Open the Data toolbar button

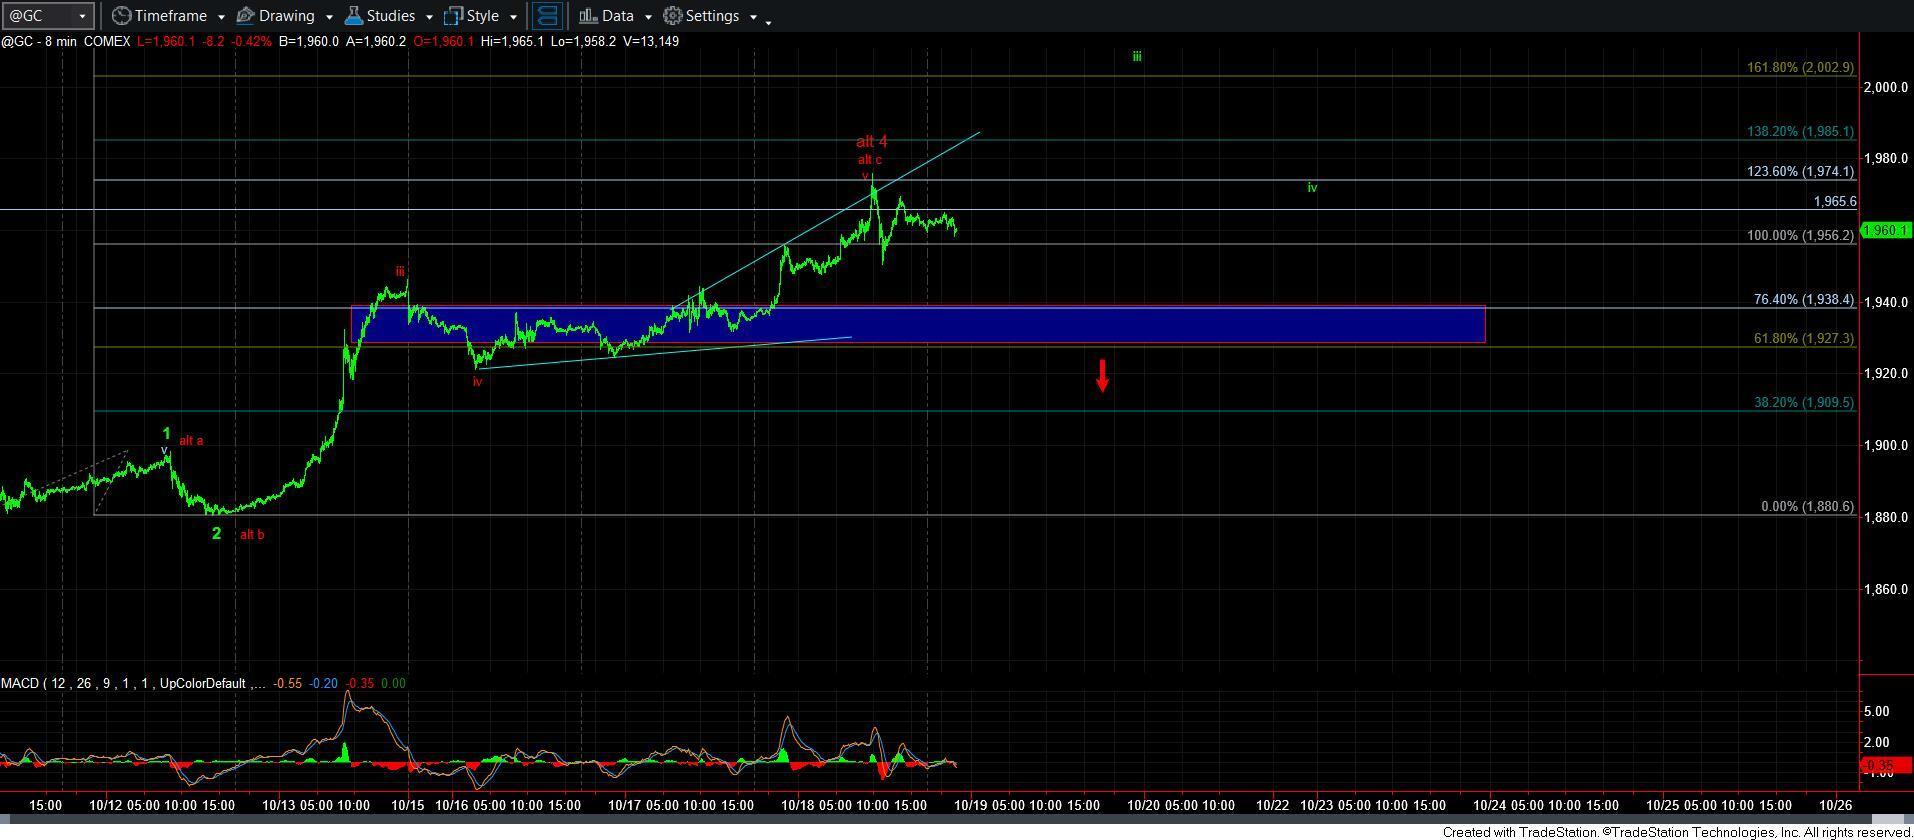[606, 16]
